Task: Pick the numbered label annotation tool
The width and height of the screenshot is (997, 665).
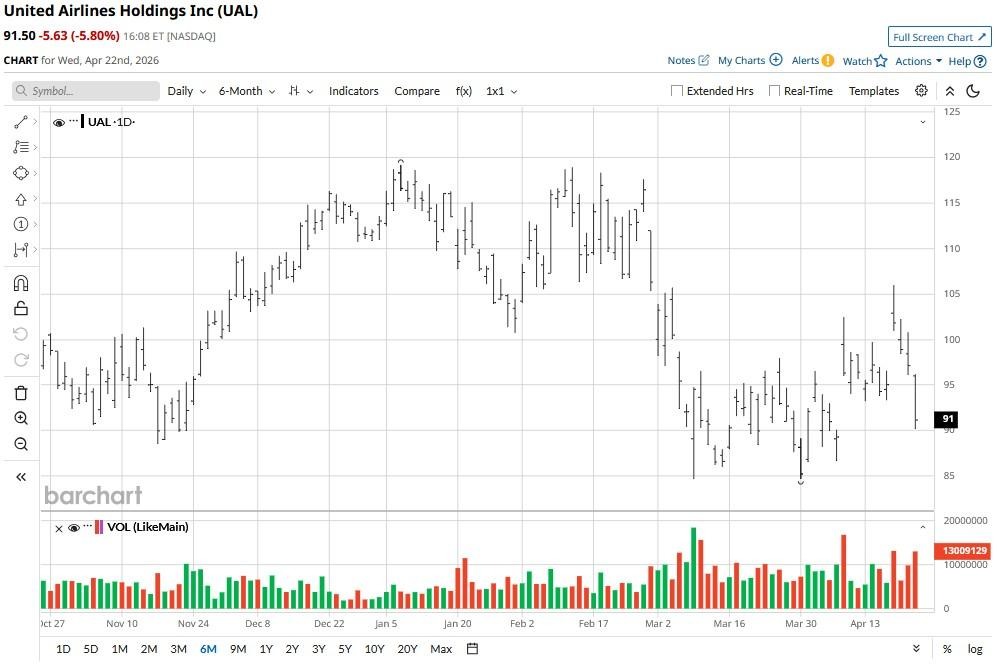Action: pos(20,224)
